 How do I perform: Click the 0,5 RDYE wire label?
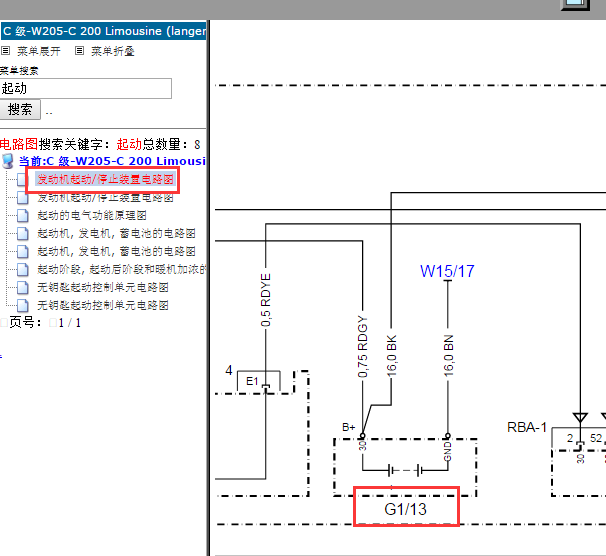click(x=266, y=300)
